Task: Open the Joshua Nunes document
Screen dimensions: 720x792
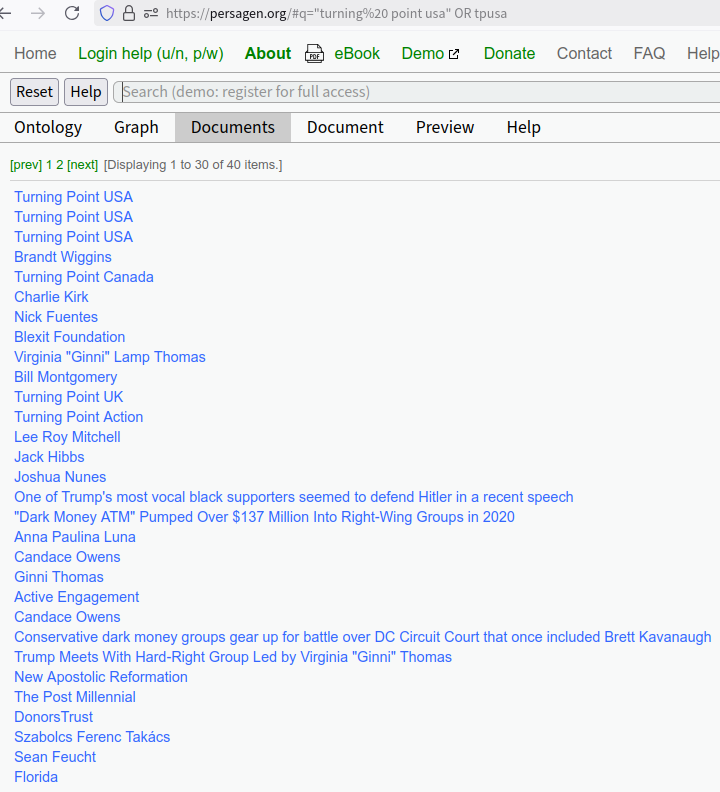Action: click(60, 477)
